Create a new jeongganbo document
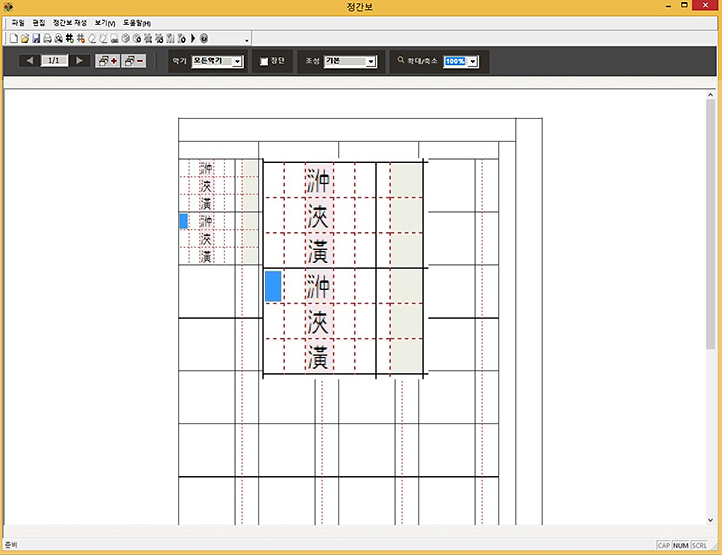 click(x=14, y=38)
